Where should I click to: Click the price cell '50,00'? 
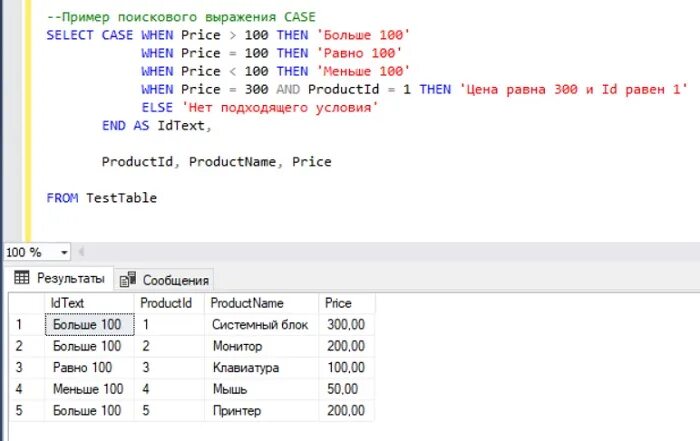347,389
